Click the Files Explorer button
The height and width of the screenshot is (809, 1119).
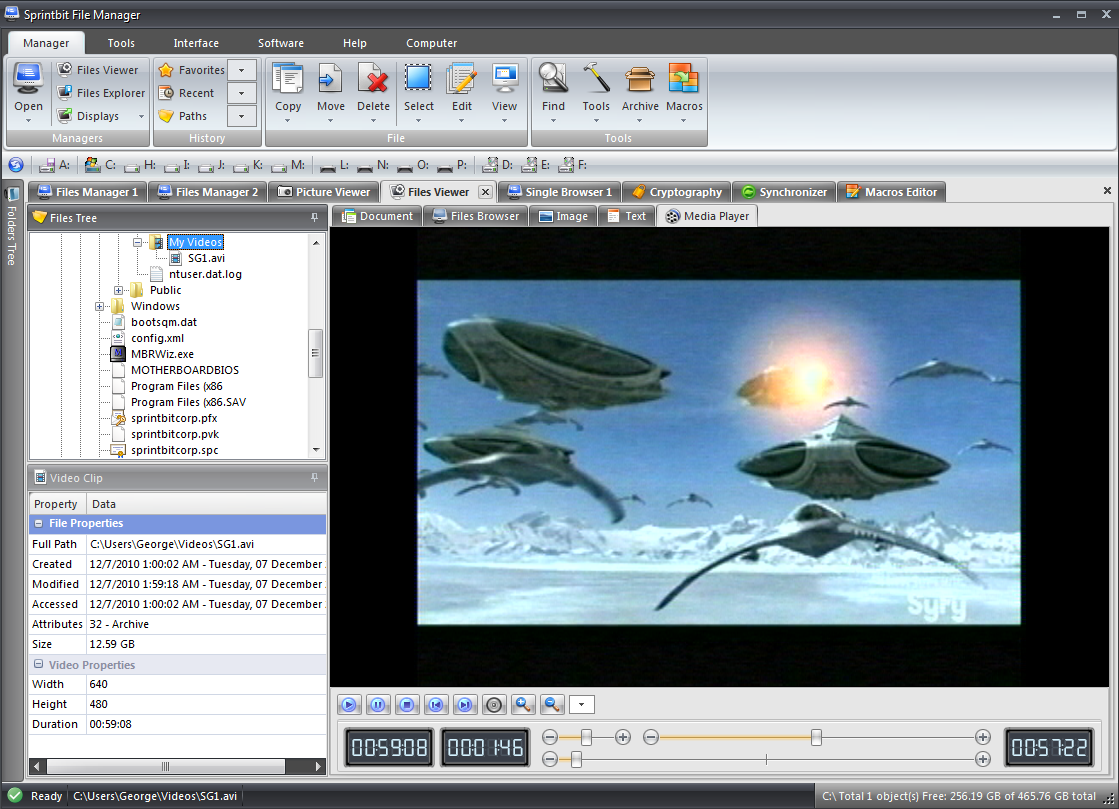click(101, 93)
